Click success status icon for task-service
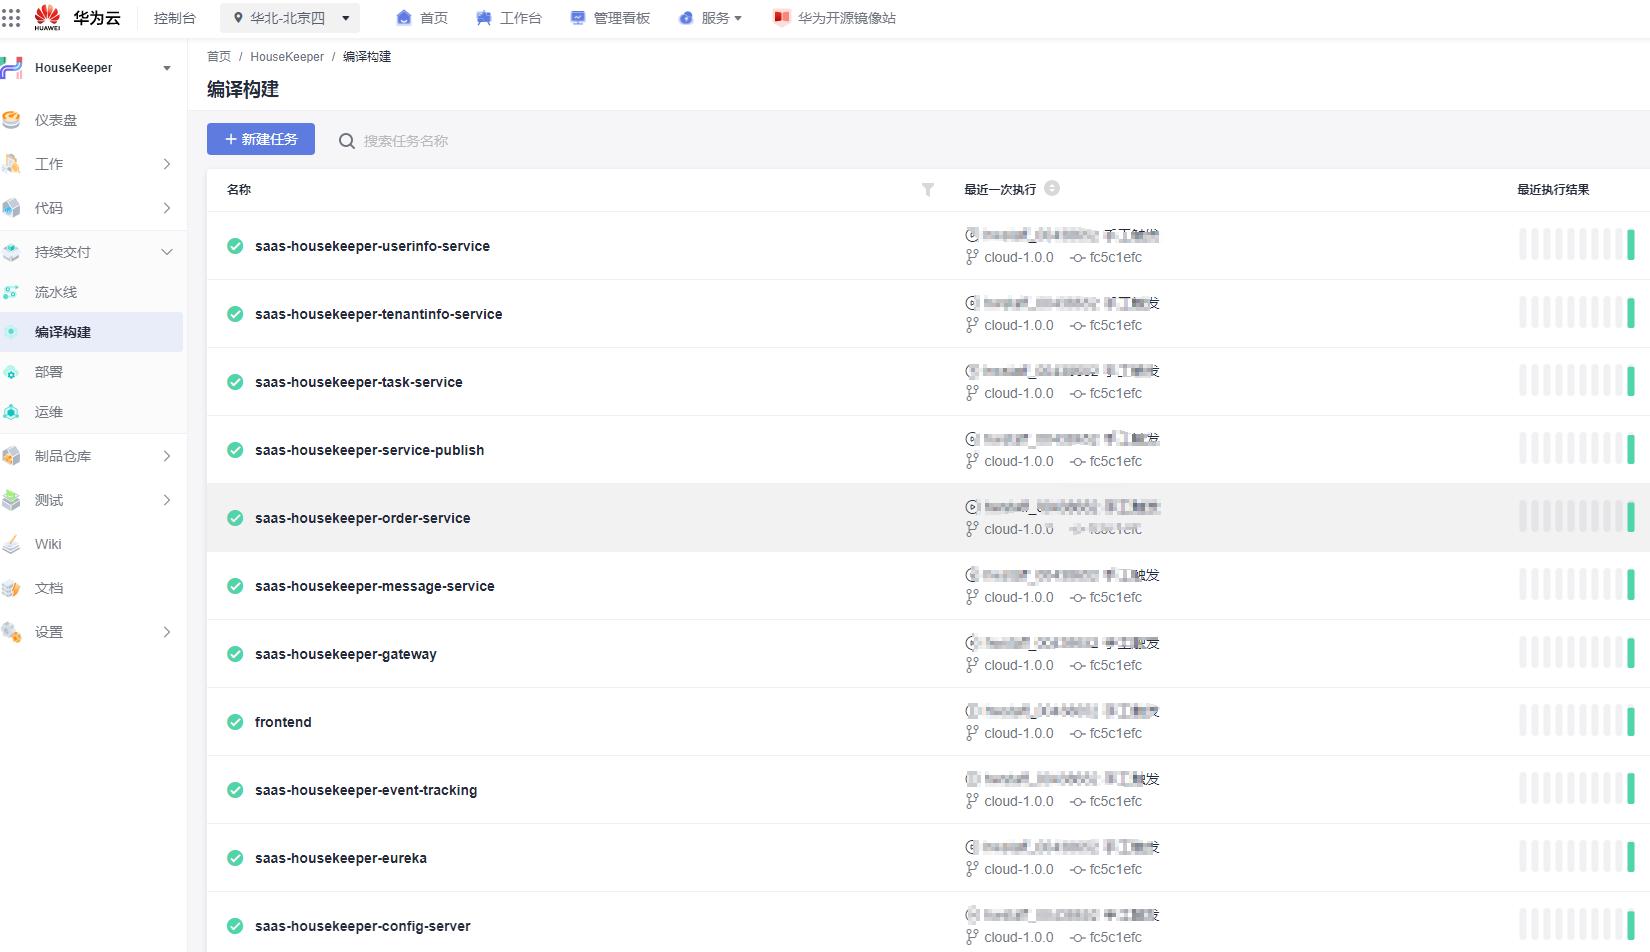The width and height of the screenshot is (1650, 952). coord(235,382)
